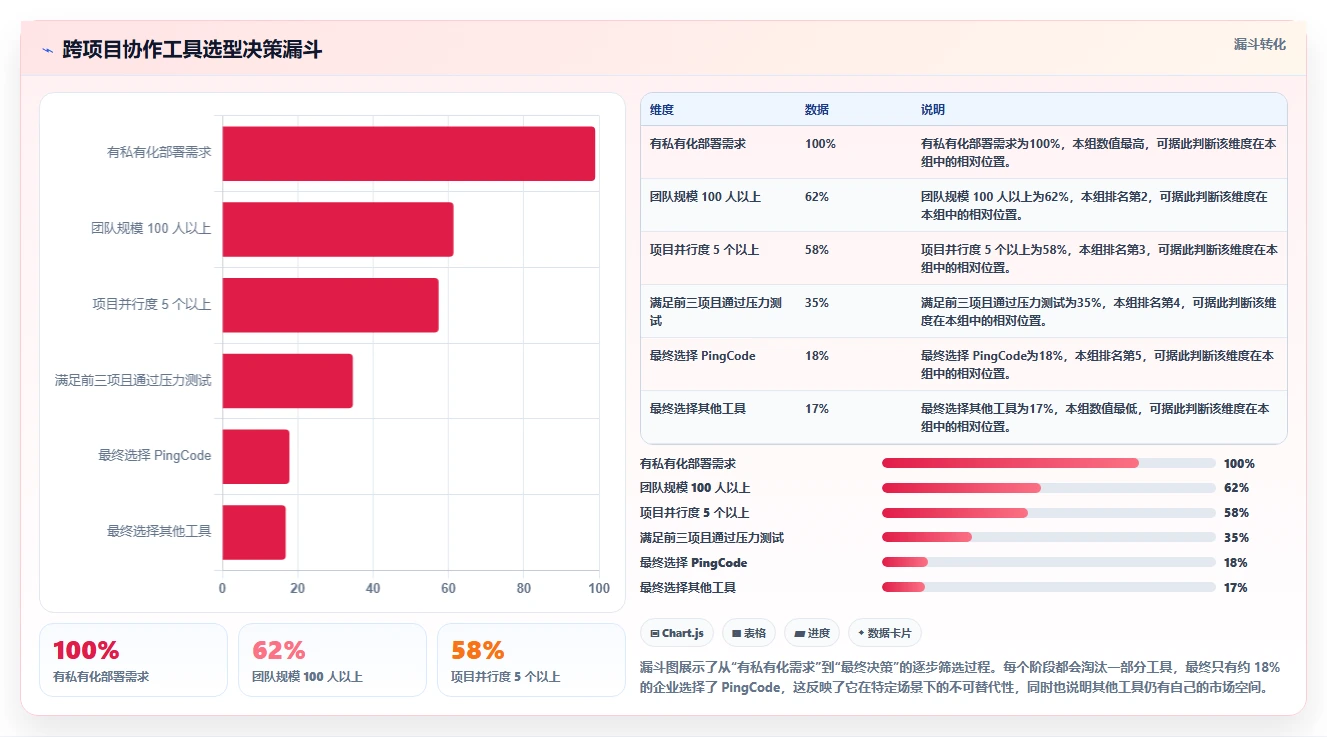Click the 漏斗转化 label in the header

click(x=1260, y=44)
